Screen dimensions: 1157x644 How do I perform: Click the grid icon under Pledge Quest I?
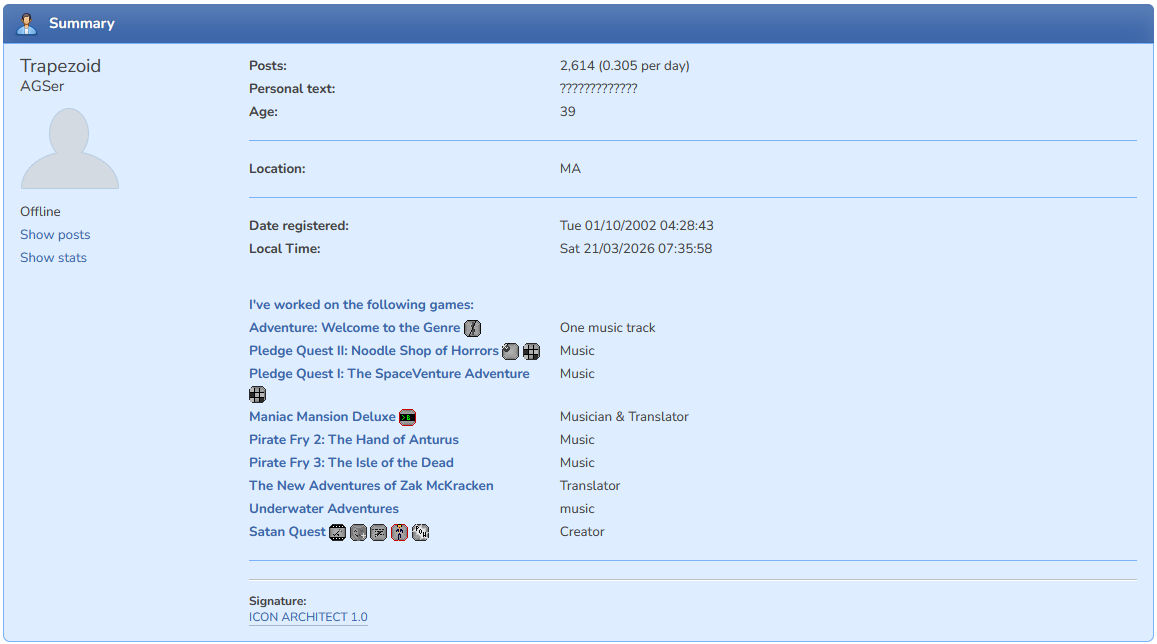258,395
